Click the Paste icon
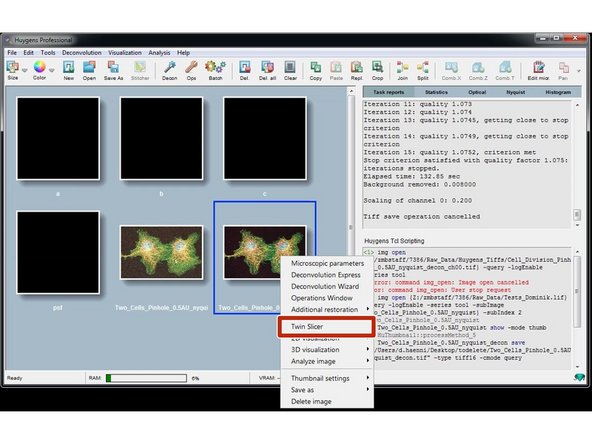This screenshot has width=592, height=444. (336, 70)
